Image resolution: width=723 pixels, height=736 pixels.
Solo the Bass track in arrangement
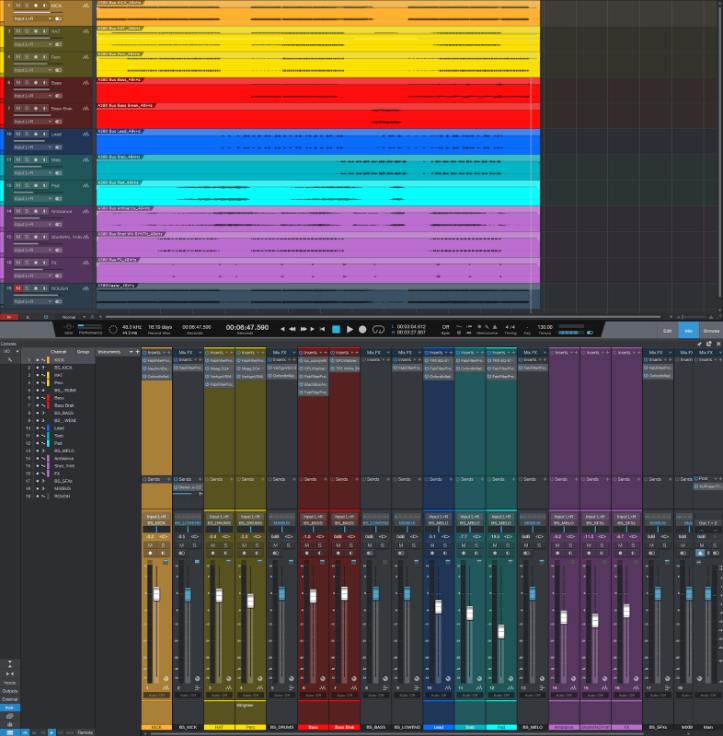tap(25, 83)
